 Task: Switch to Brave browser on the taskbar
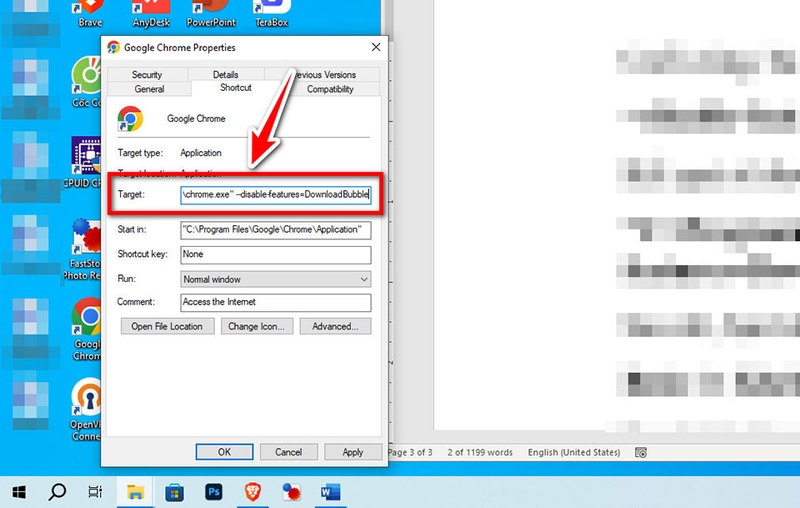(x=253, y=492)
